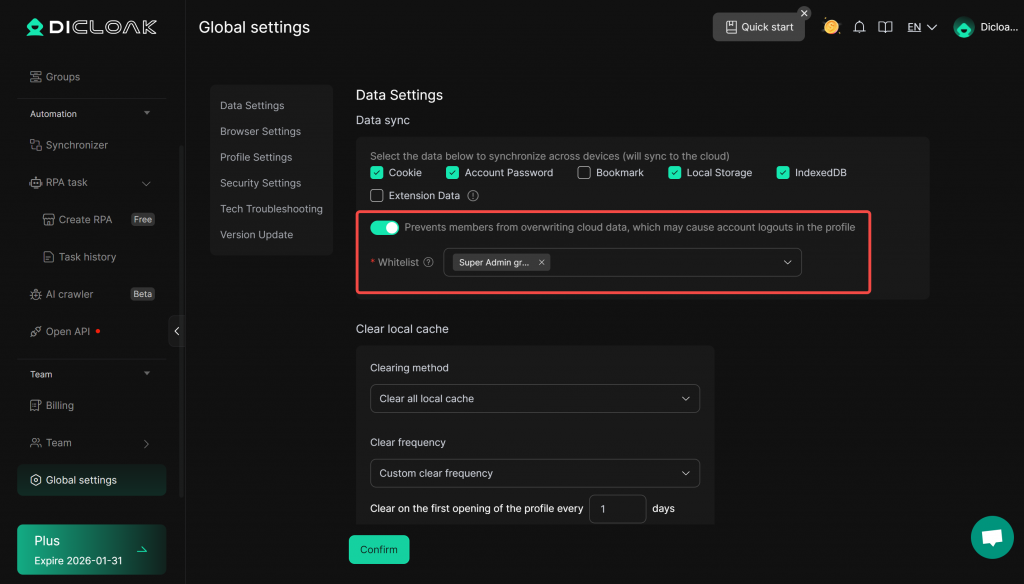
Task: Select Security Settings in settings menu
Action: coord(260,183)
